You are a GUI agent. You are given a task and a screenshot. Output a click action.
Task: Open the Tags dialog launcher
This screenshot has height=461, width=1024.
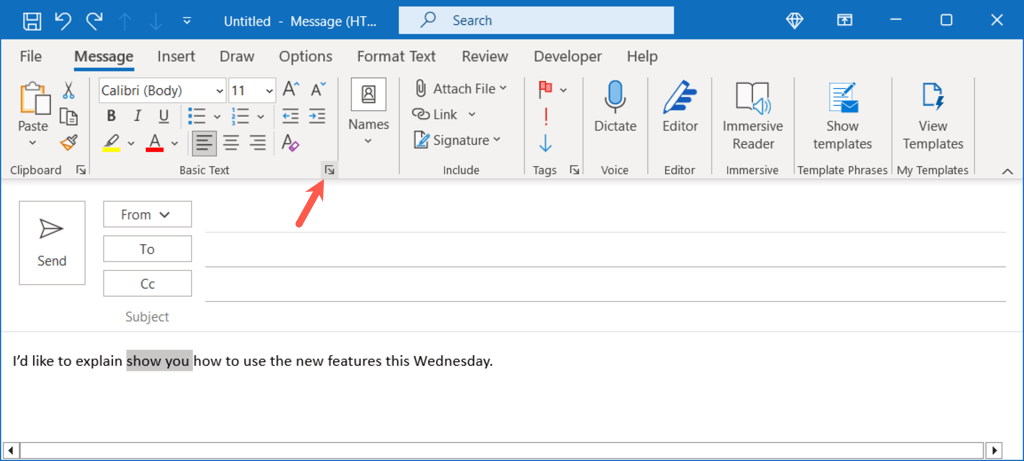pyautogui.click(x=575, y=170)
